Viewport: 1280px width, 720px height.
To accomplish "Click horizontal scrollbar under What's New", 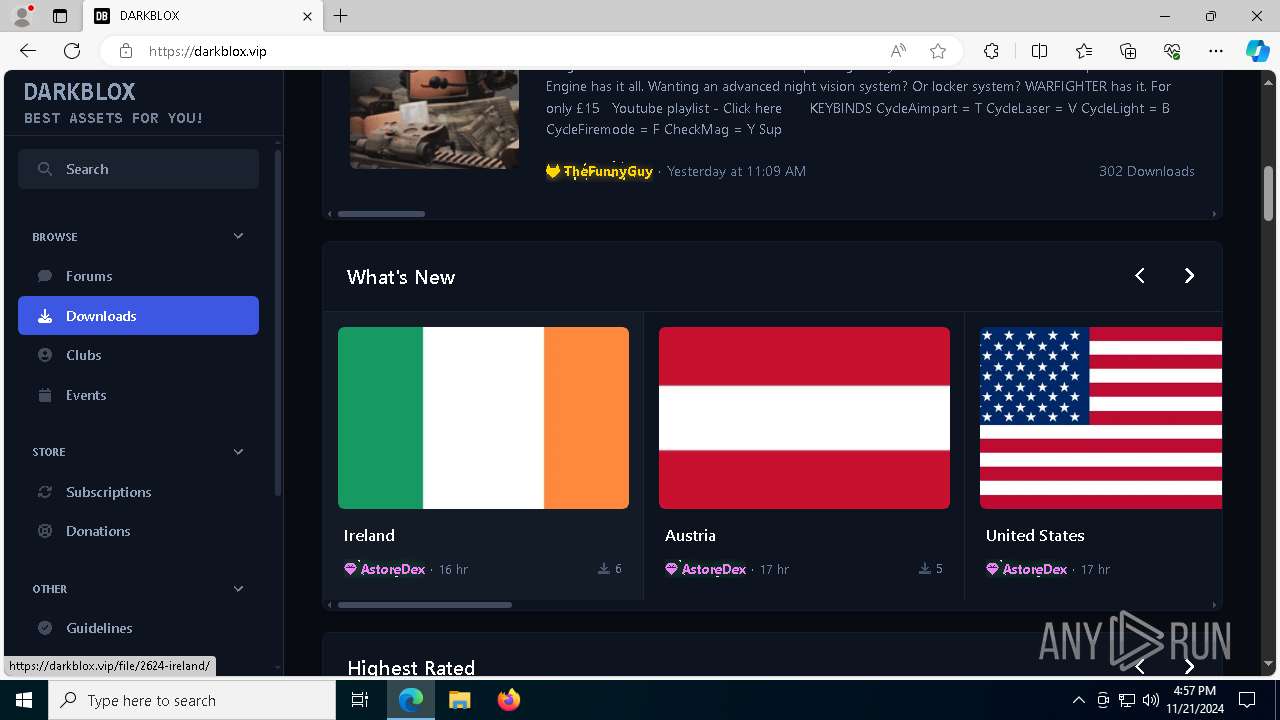I will point(425,605).
